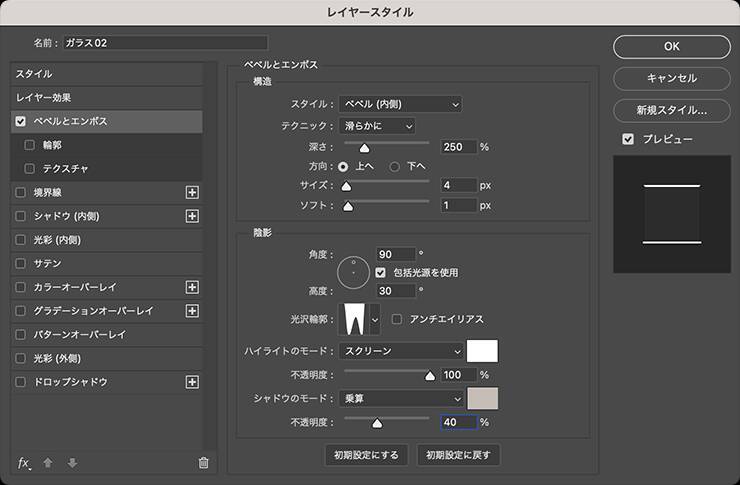
Task: Add another stroke (境界線) with plus icon
Action: pyautogui.click(x=193, y=192)
